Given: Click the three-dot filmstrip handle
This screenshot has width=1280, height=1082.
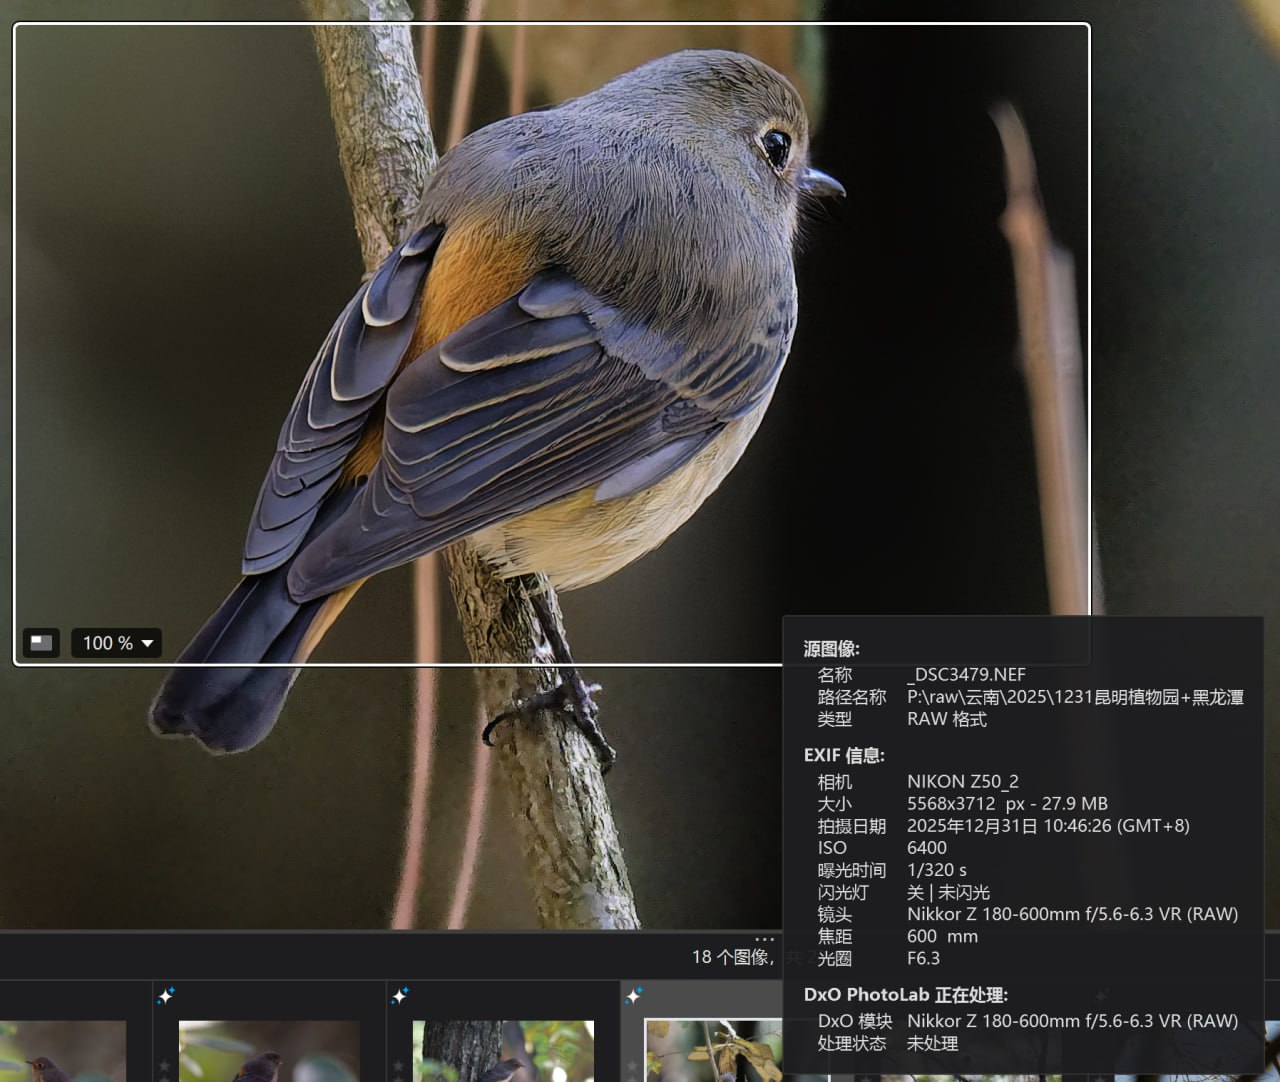Looking at the screenshot, I should (x=764, y=940).
